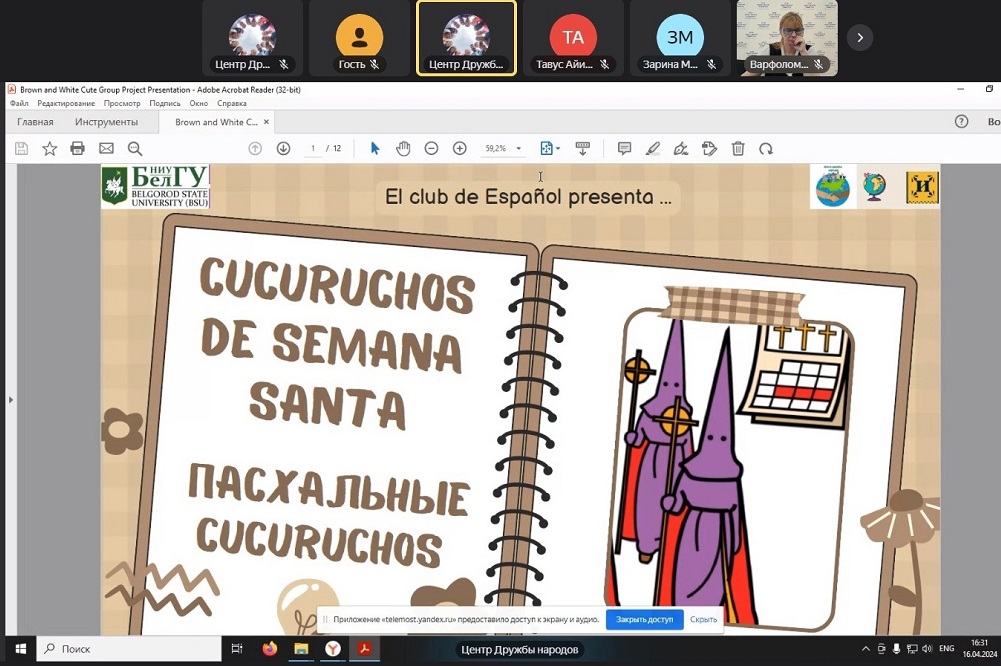
Task: Show more participants with right chevron
Action: pos(859,38)
